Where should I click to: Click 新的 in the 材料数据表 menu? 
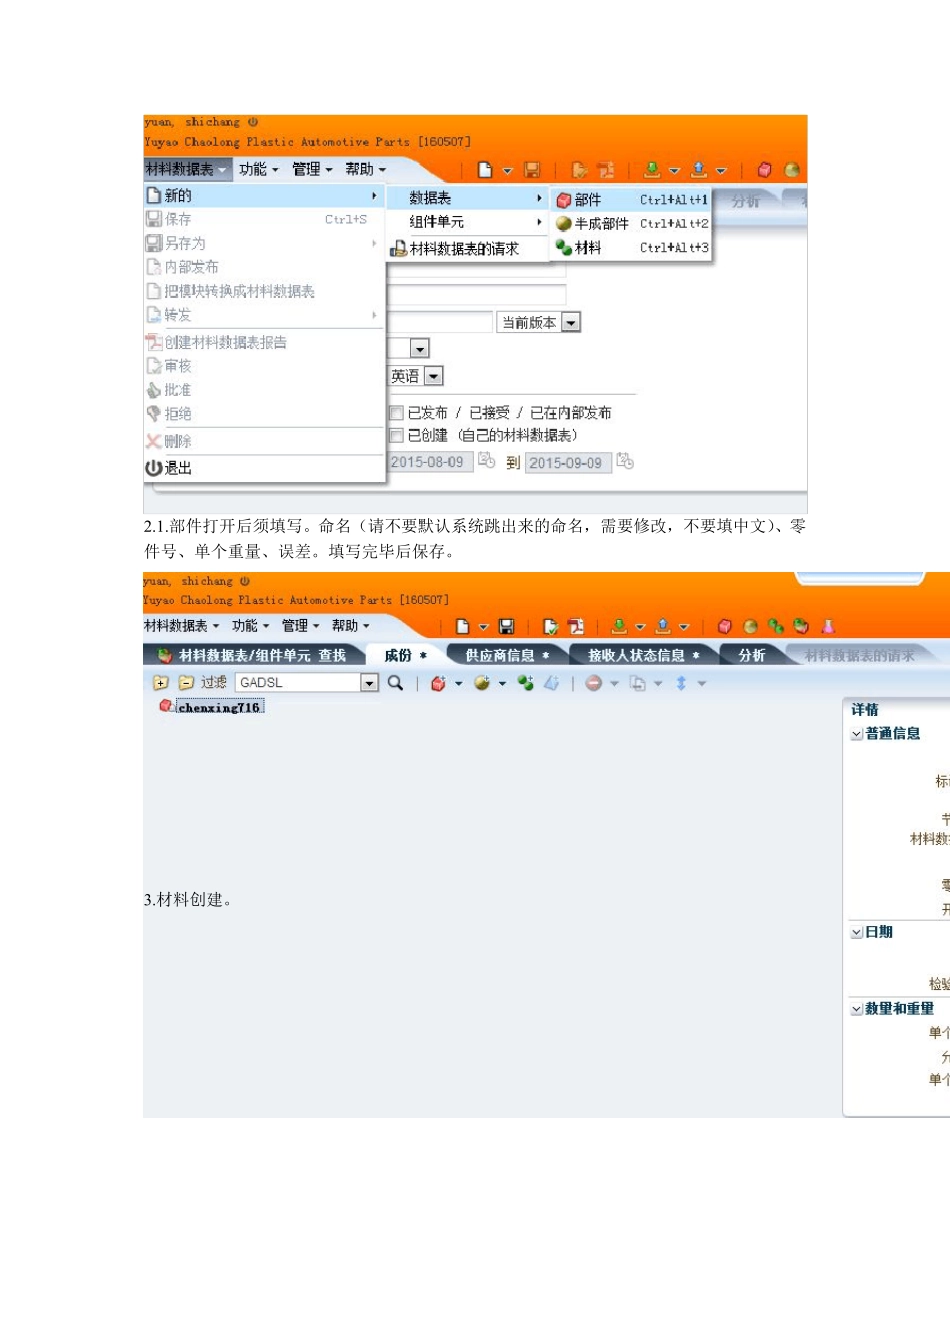pos(264,196)
